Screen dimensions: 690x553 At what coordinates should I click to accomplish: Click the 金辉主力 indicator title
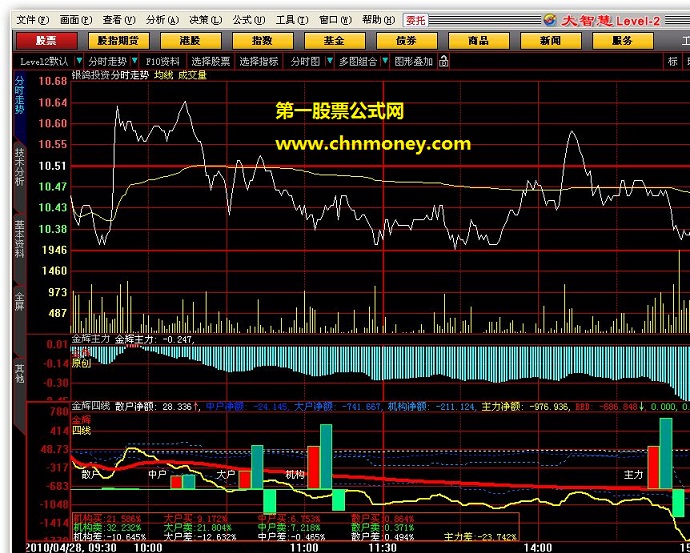point(92,339)
